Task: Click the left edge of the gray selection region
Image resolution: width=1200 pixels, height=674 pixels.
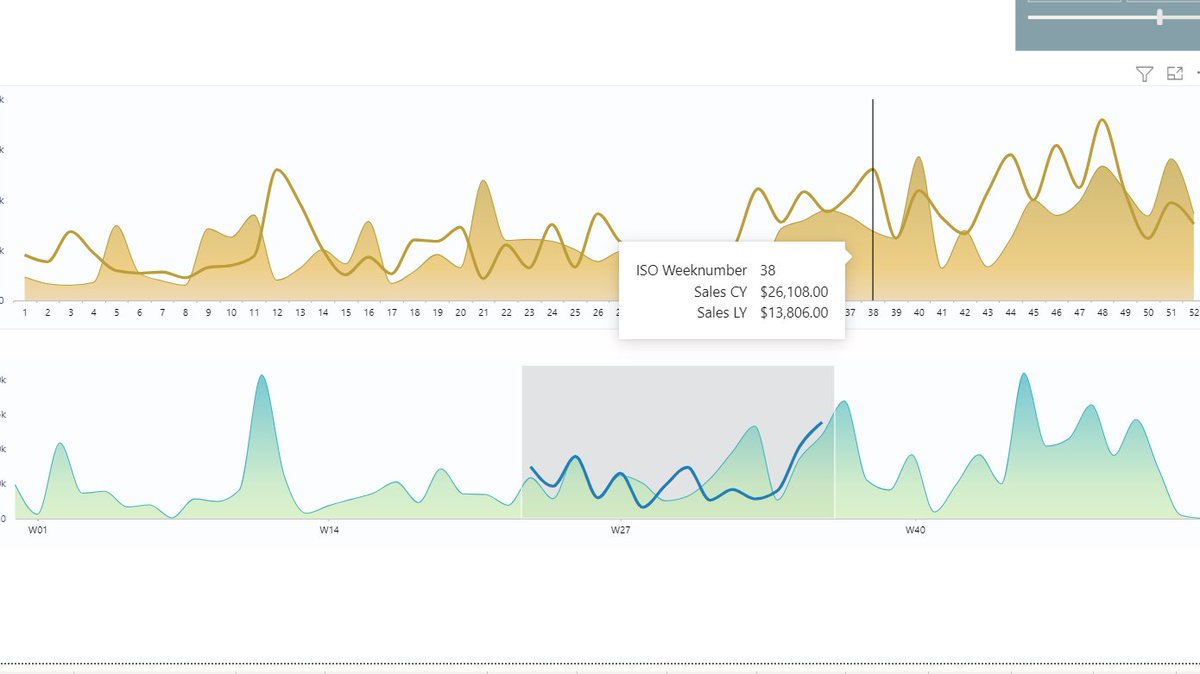Action: pyautogui.click(x=523, y=440)
